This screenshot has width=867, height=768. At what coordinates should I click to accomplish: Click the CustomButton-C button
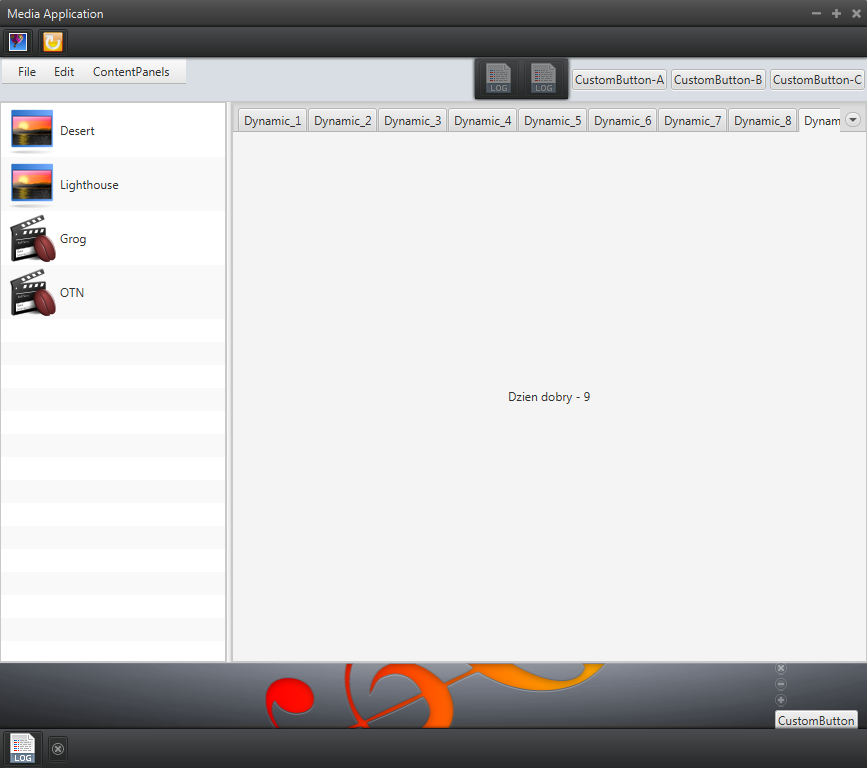click(817, 80)
